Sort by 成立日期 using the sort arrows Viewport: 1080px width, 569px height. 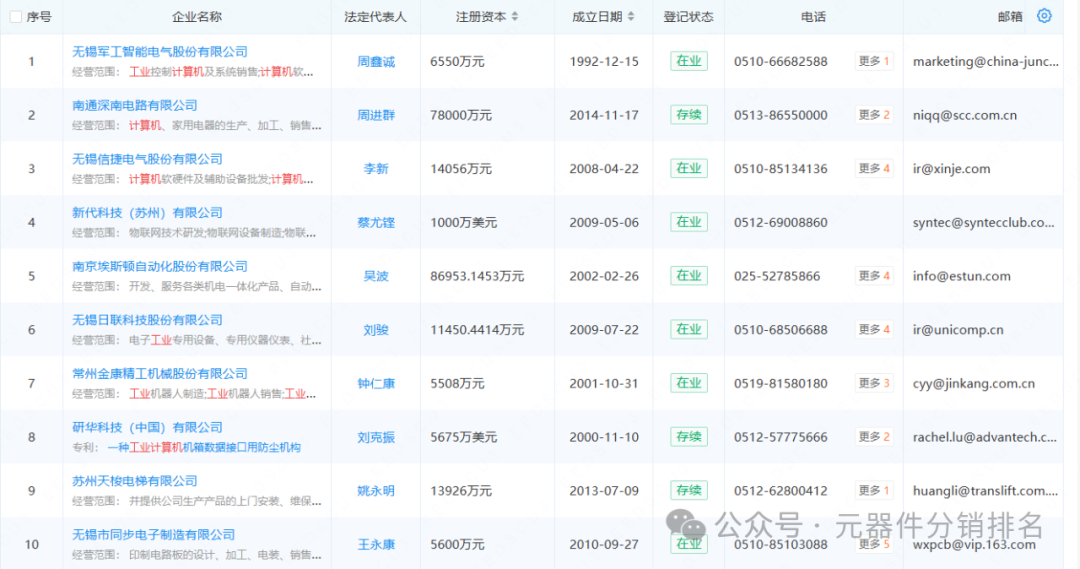pyautogui.click(x=631, y=17)
